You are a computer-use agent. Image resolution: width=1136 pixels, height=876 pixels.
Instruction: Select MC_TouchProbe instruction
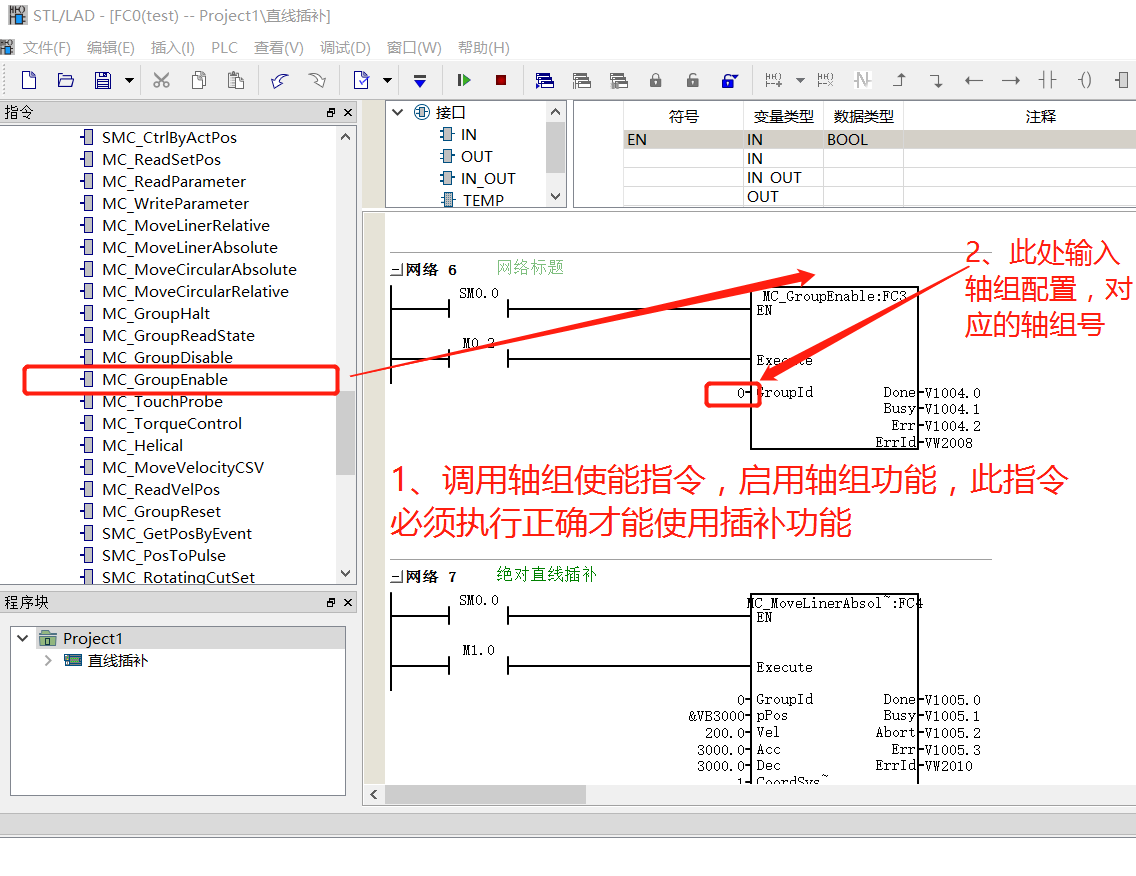162,401
